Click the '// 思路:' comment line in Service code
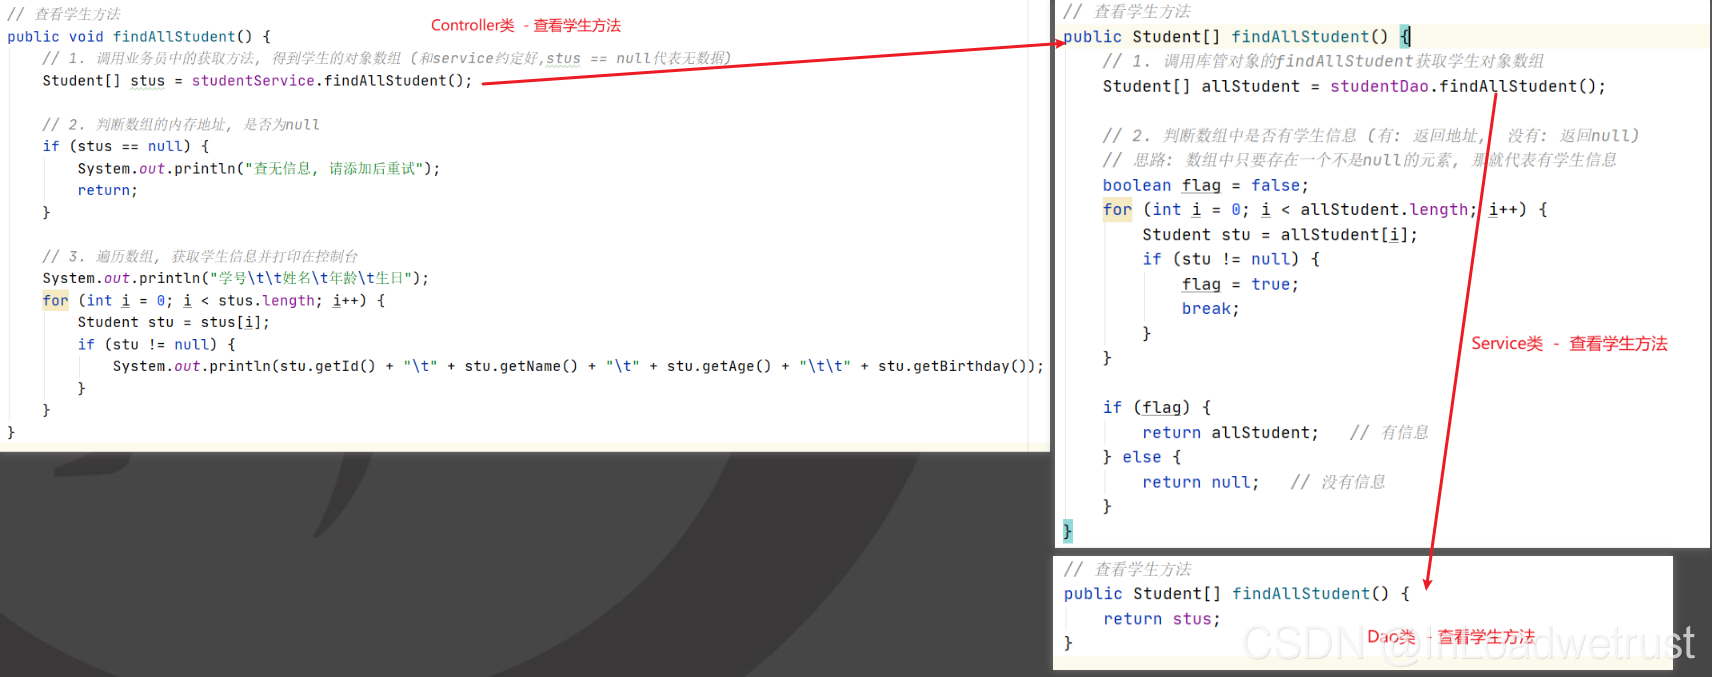This screenshot has width=1712, height=677. pyautogui.click(x=1360, y=160)
